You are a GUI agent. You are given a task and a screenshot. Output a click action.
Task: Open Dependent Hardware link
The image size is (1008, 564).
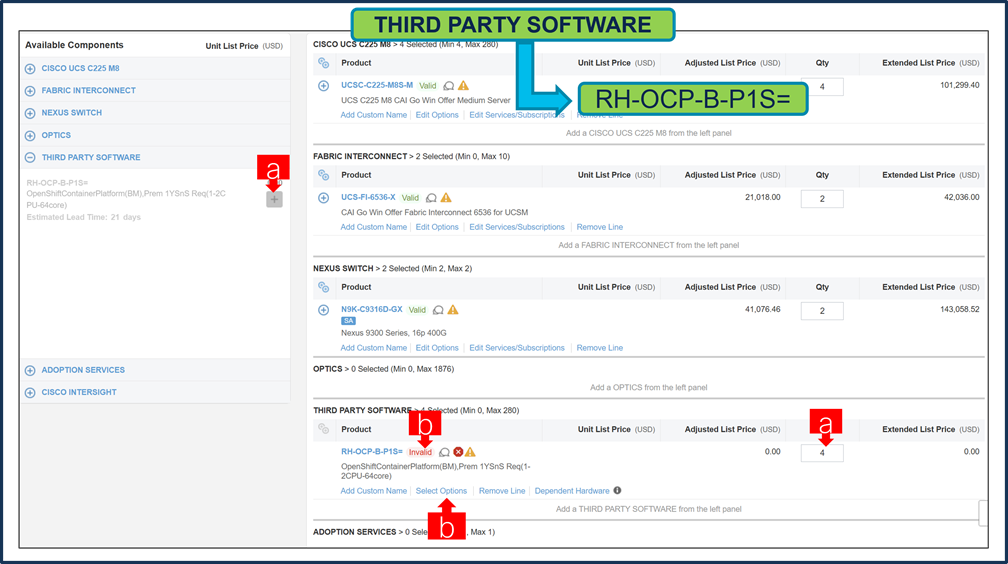click(x=572, y=491)
